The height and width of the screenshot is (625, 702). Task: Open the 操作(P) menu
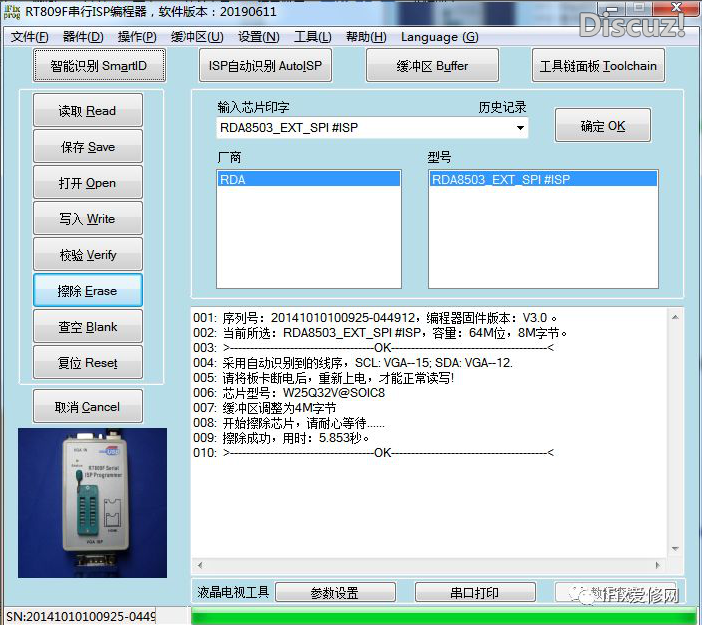[x=137, y=37]
